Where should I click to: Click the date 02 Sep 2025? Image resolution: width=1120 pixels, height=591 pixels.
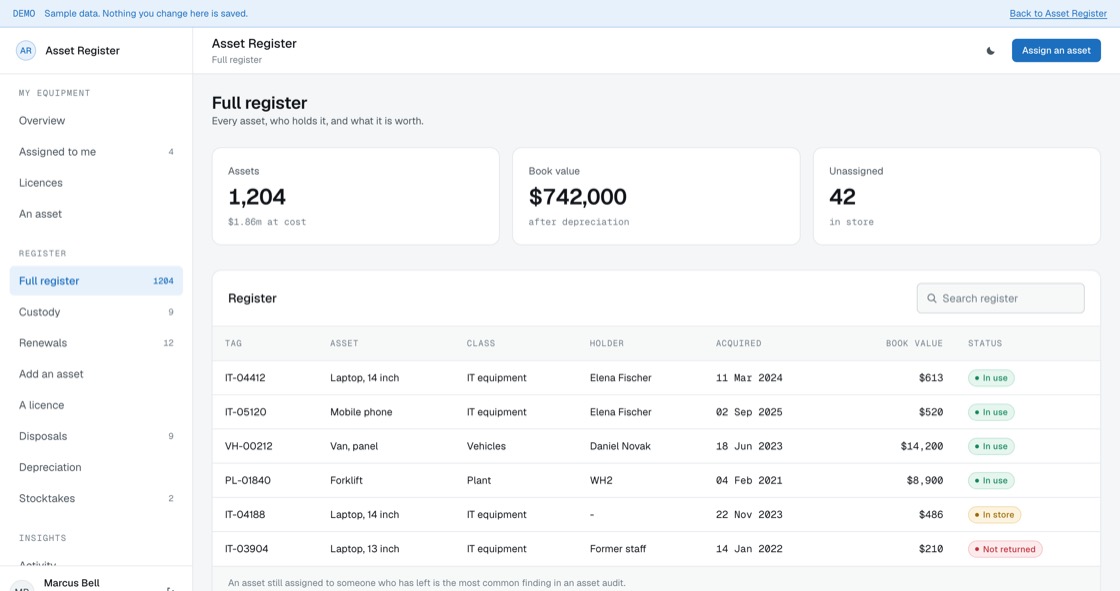point(749,412)
